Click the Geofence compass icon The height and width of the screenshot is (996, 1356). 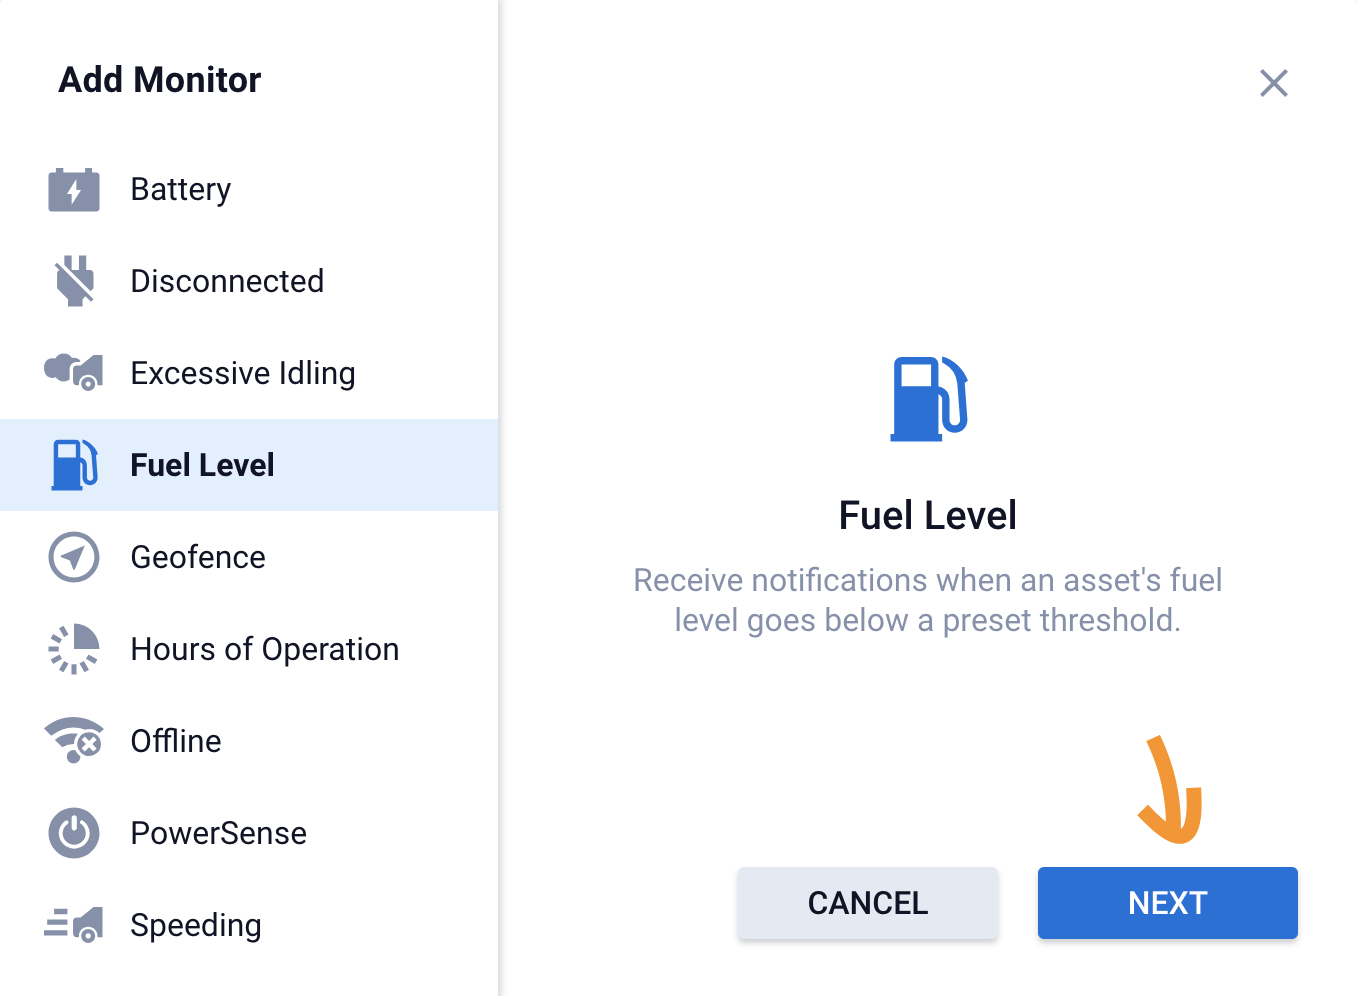74,557
